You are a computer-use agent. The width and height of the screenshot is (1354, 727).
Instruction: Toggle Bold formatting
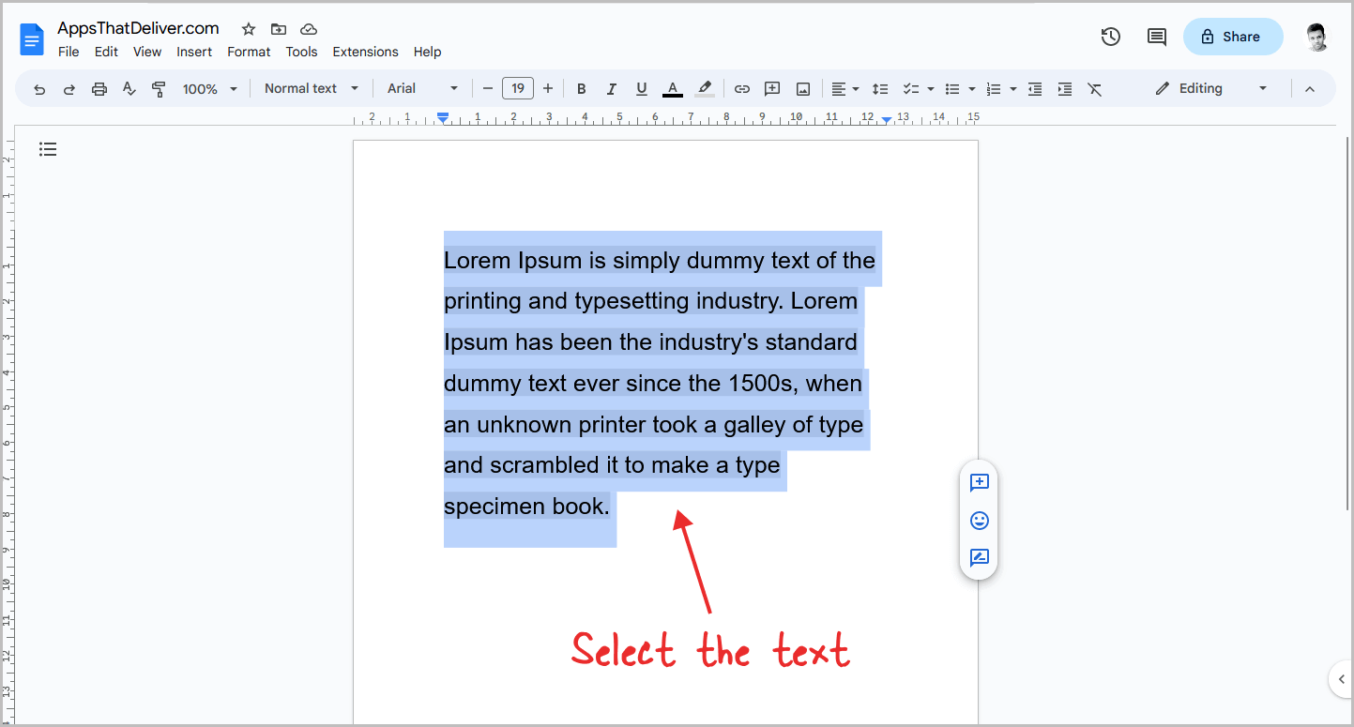pos(581,89)
